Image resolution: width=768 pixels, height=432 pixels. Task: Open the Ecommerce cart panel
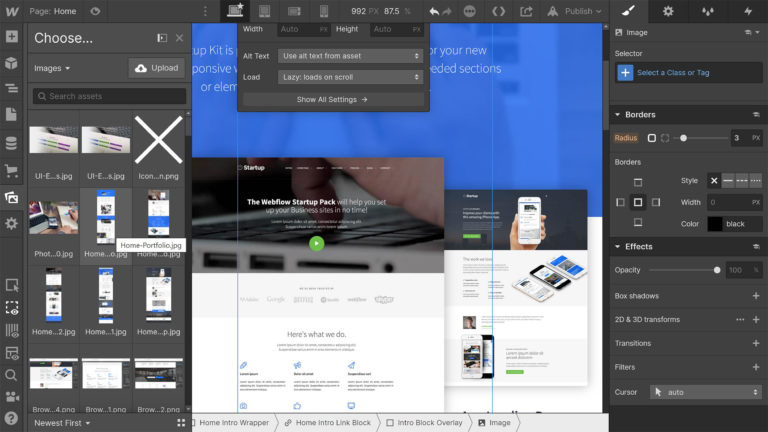(x=11, y=170)
